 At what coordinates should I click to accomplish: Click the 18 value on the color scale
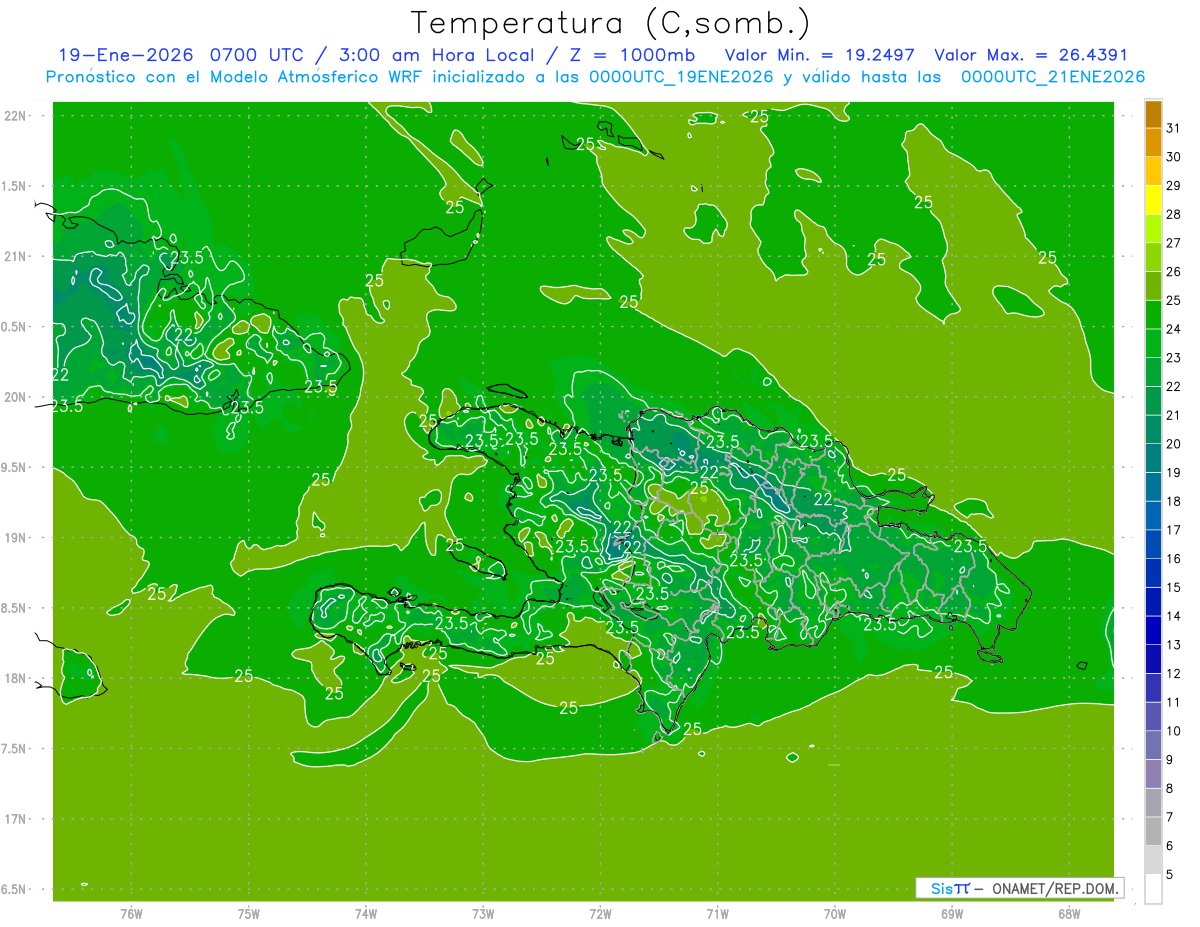click(1174, 501)
